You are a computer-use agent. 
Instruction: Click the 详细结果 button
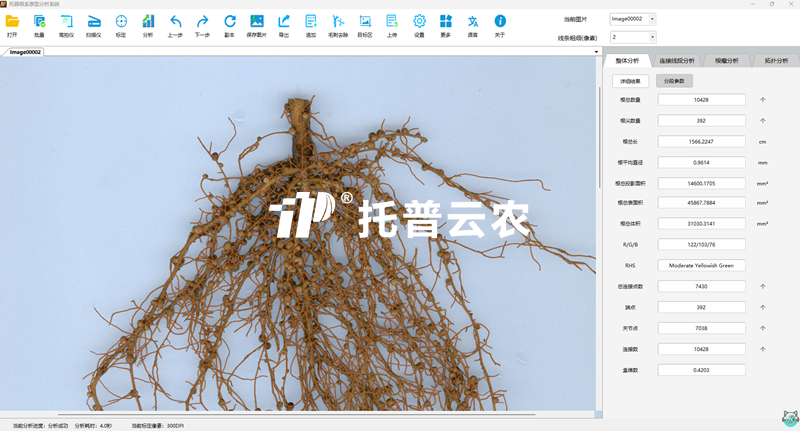coord(631,81)
